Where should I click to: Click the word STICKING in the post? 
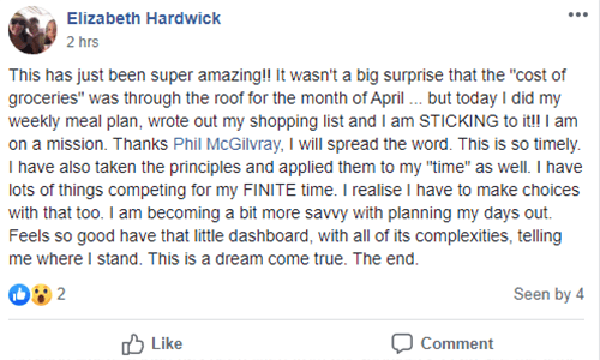[458, 121]
